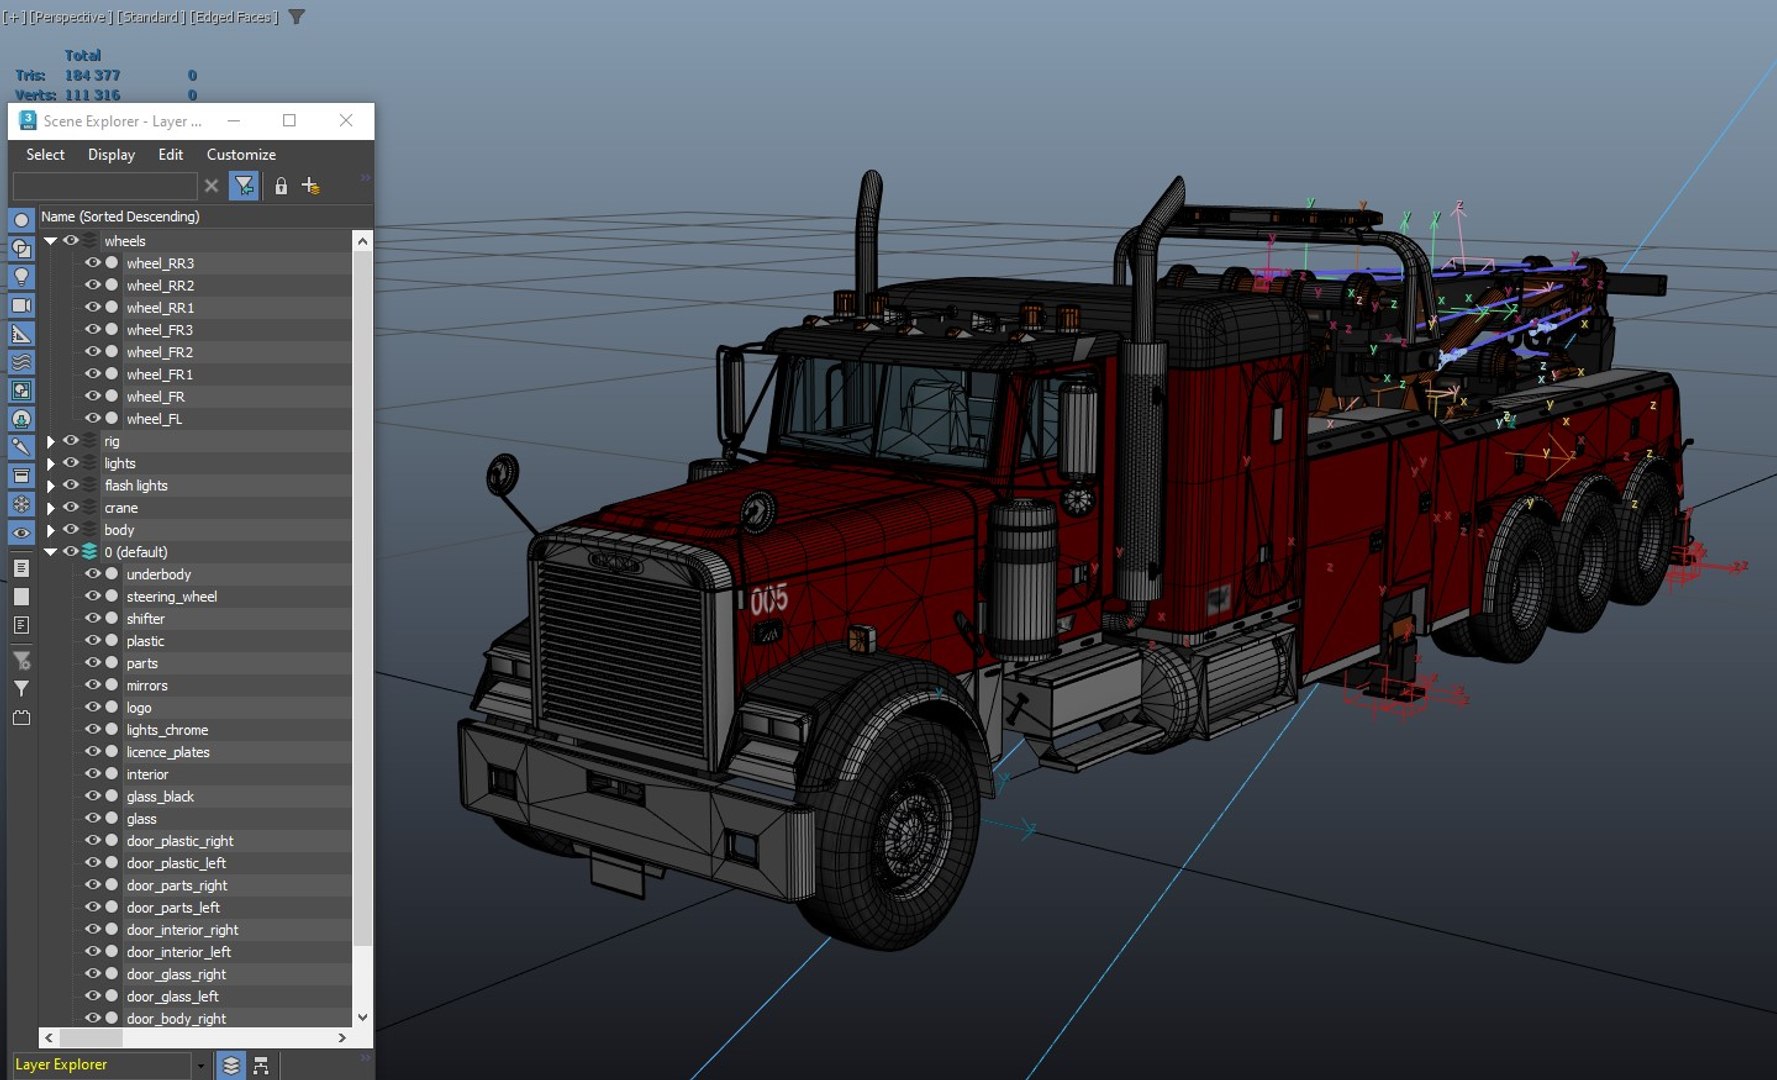Hide wheel_FR1 using its eye icon

tap(92, 374)
